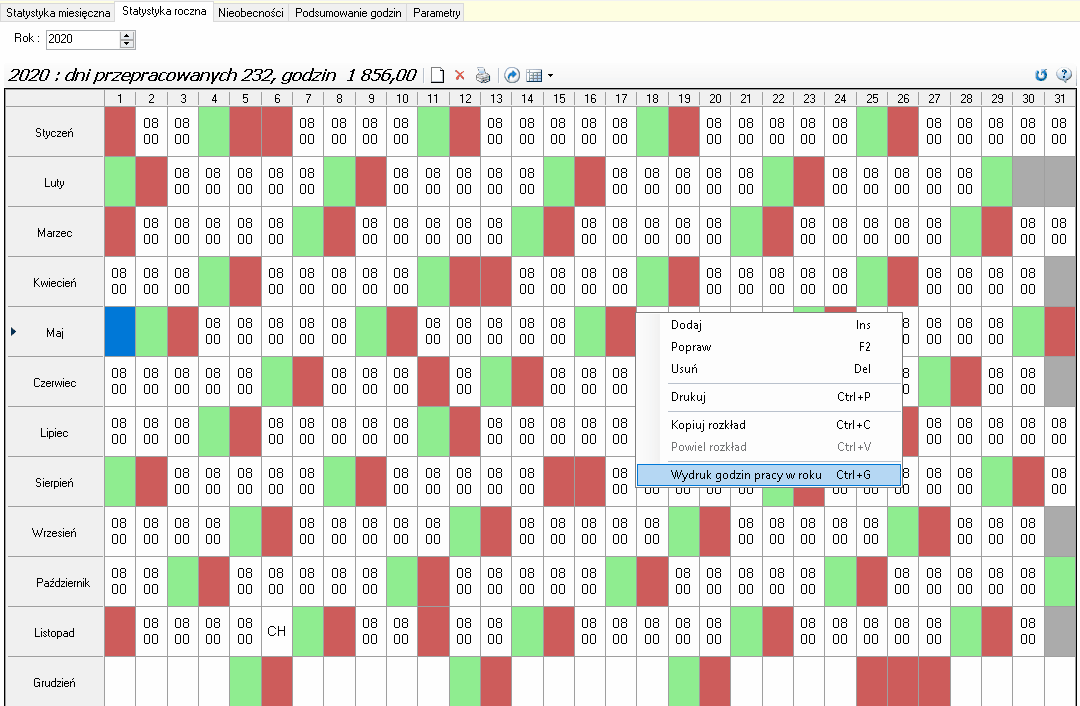Click the Rok year input field
Viewport: 1080px width, 706px height.
pos(83,39)
